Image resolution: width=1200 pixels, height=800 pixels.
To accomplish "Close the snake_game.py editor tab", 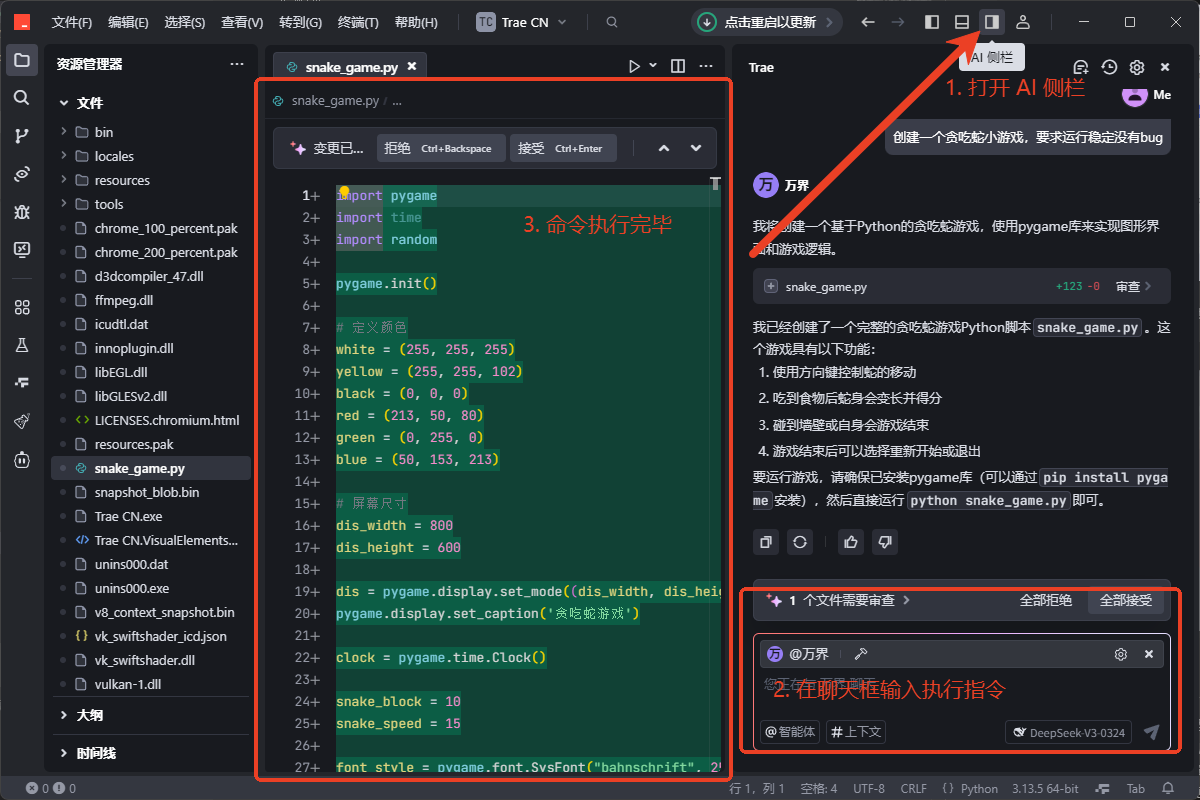I will click(411, 67).
